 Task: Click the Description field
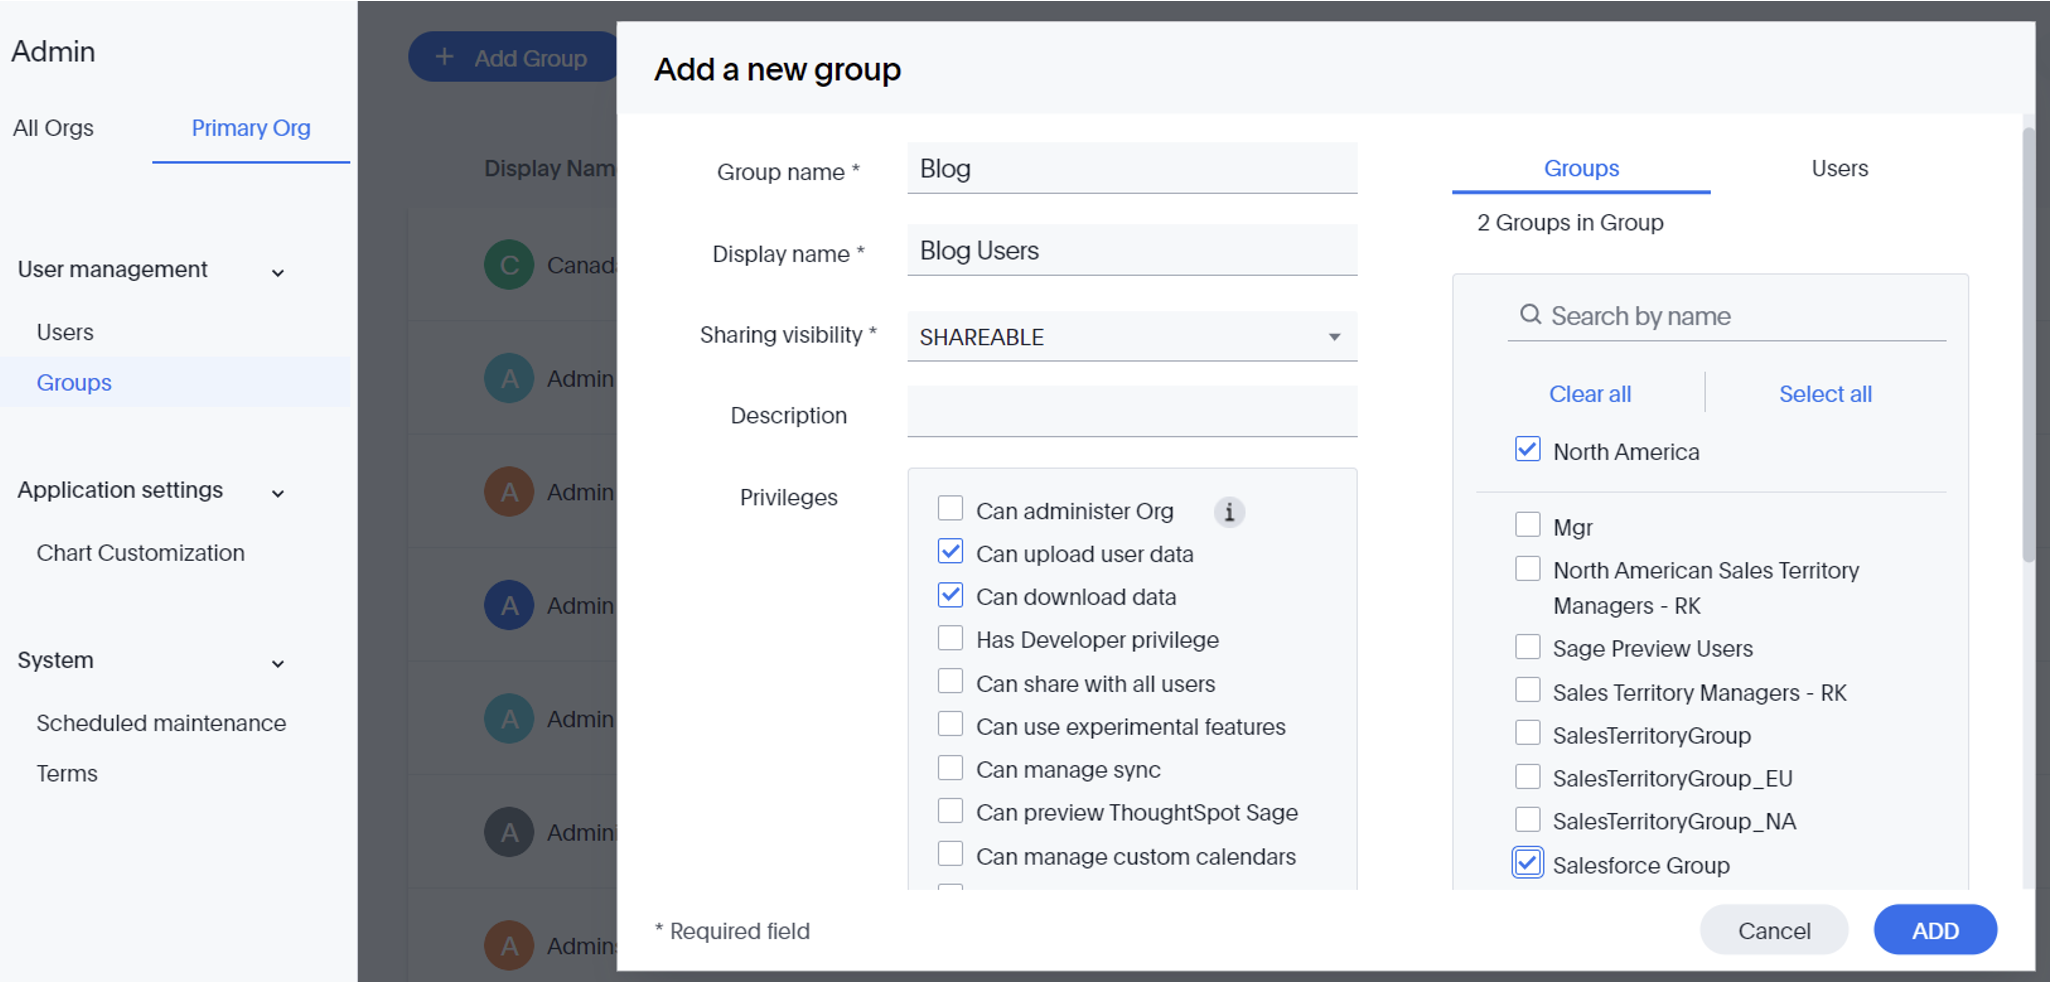click(1132, 412)
